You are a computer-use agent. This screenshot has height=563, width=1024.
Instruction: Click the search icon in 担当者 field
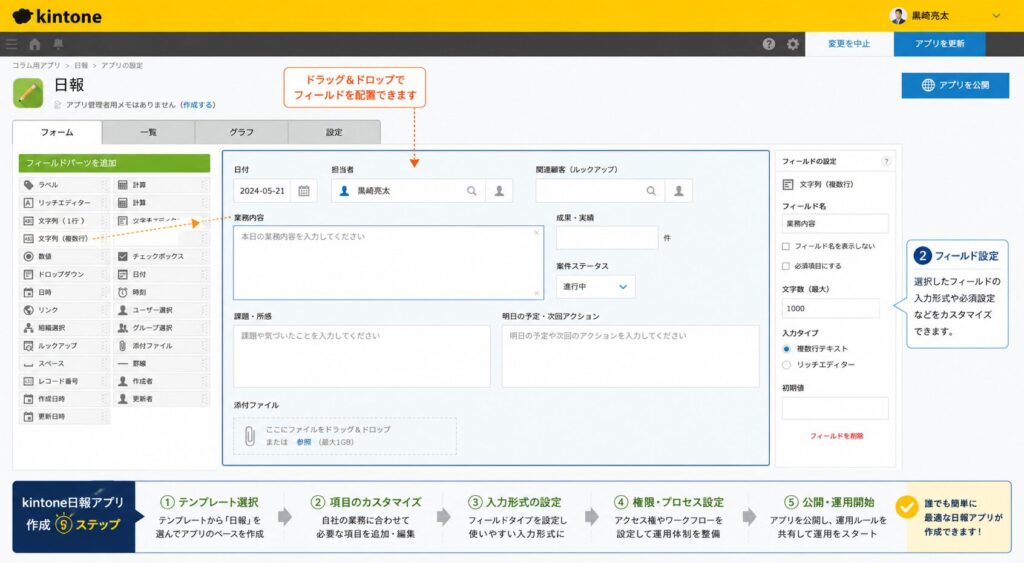pyautogui.click(x=472, y=191)
